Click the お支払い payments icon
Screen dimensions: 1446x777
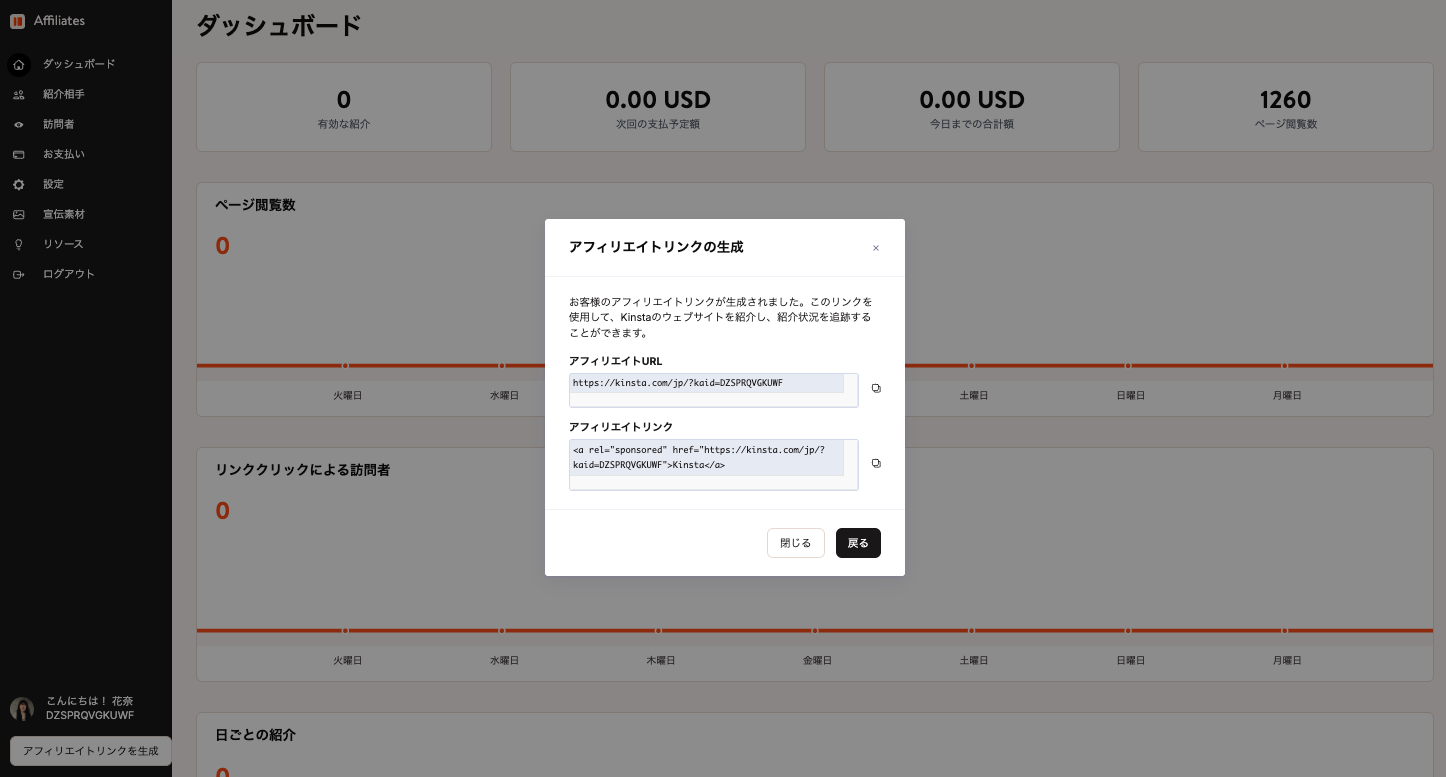18,154
